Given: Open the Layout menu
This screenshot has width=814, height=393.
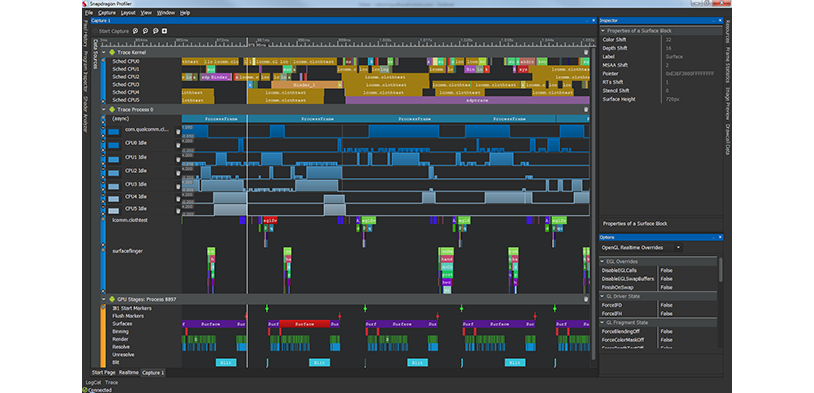Looking at the screenshot, I should tap(128, 12).
